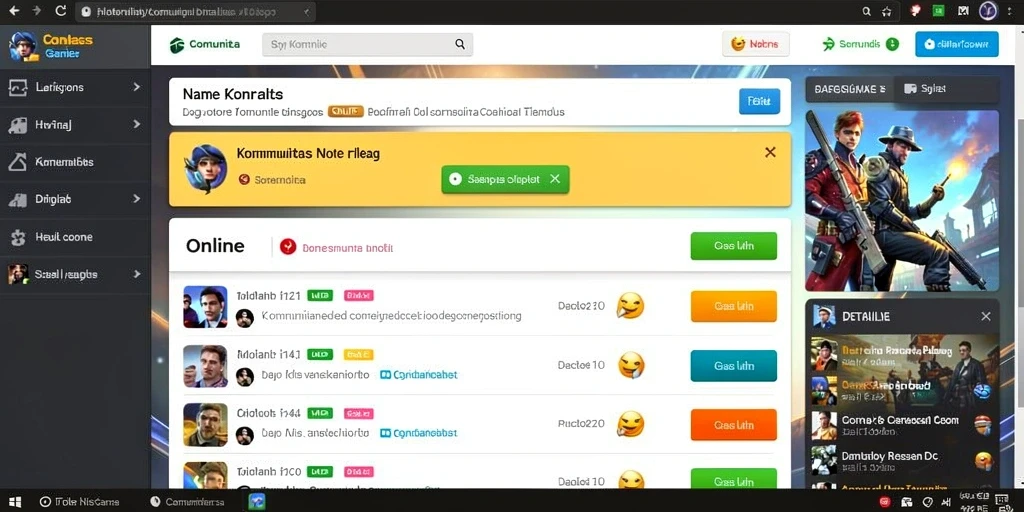Click the blue Foiat button
This screenshot has width=1024, height=512.
coord(759,101)
